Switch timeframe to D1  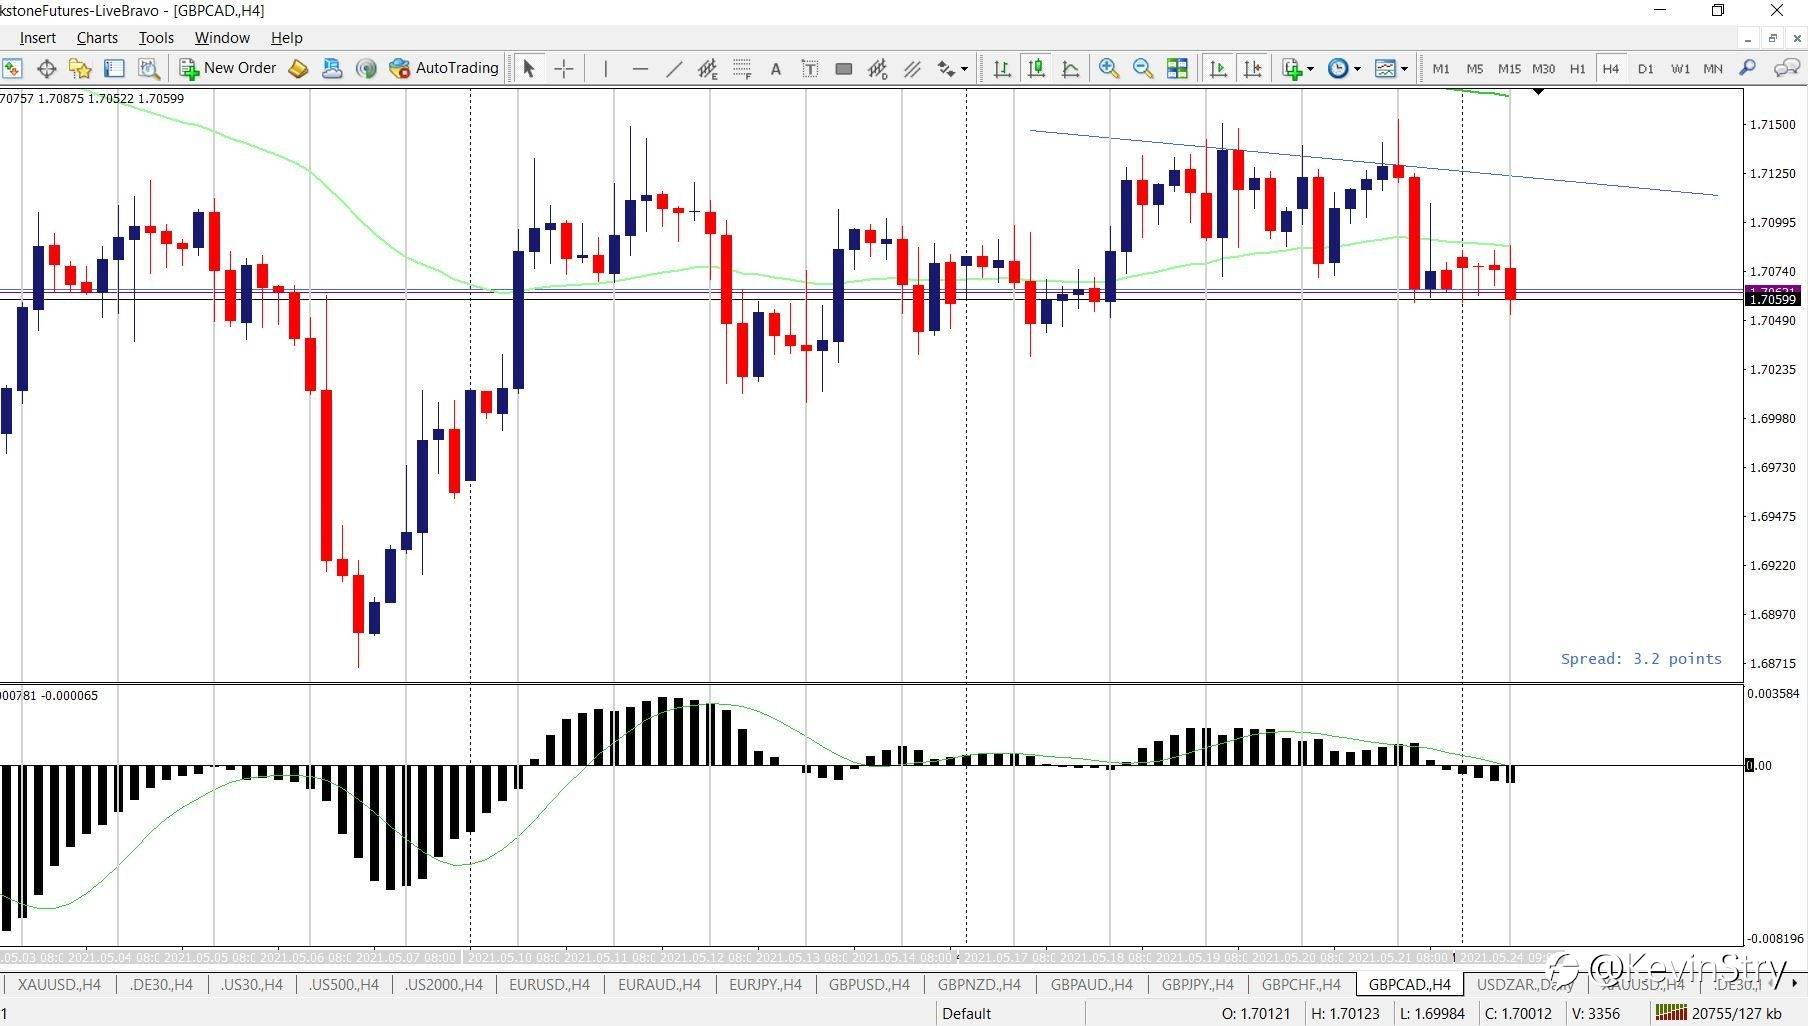coord(1646,68)
